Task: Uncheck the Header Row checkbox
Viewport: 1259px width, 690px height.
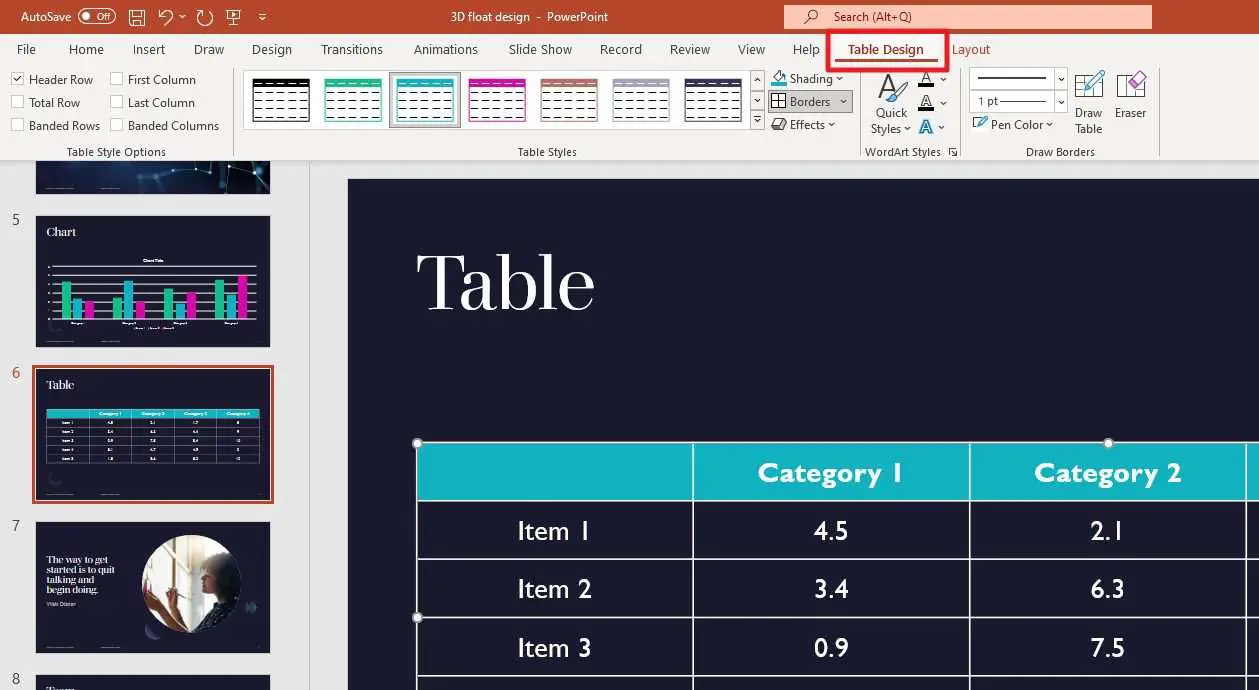Action: click(x=17, y=79)
